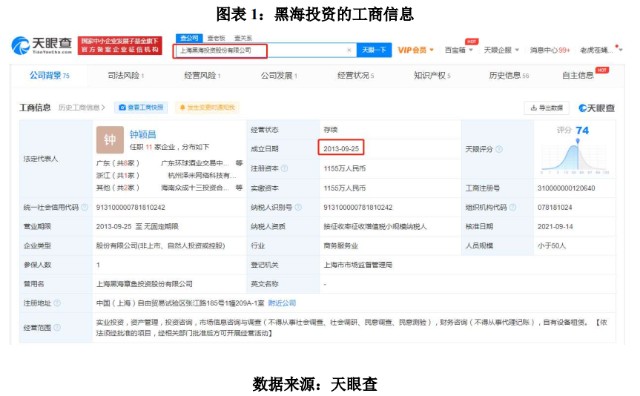The image size is (640, 396).
Task: Switch to the 自主信息 tab
Action: (x=578, y=76)
